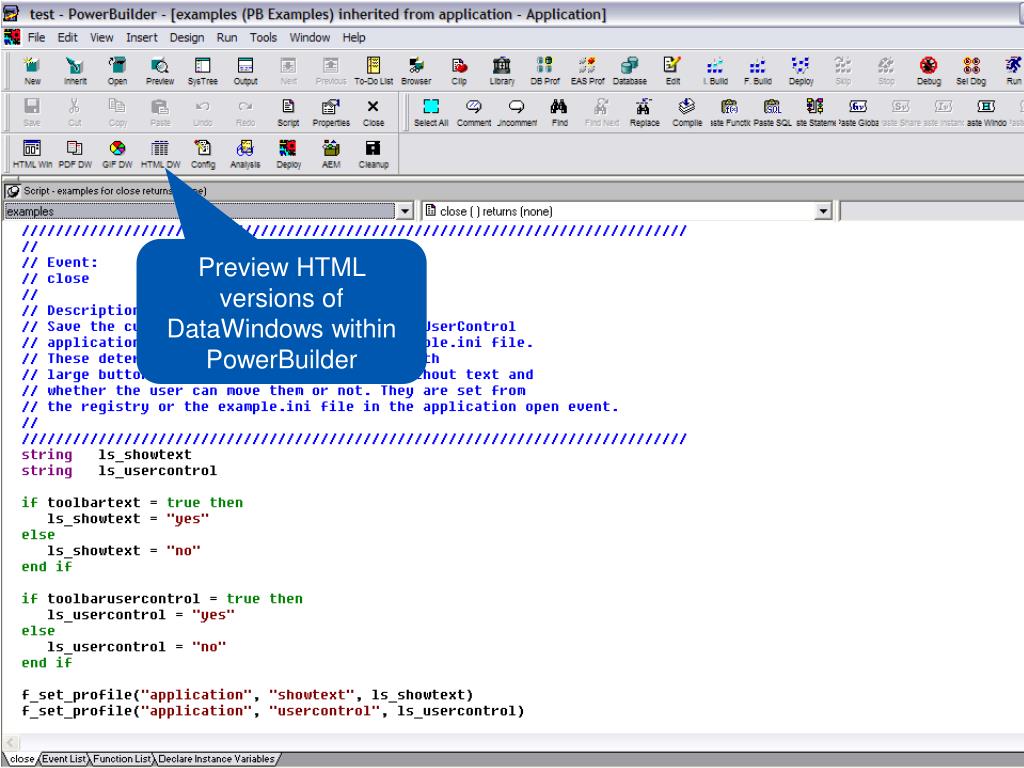The image size is (1024, 768).
Task: Click Deploy in the top toolbar
Action: (x=801, y=71)
